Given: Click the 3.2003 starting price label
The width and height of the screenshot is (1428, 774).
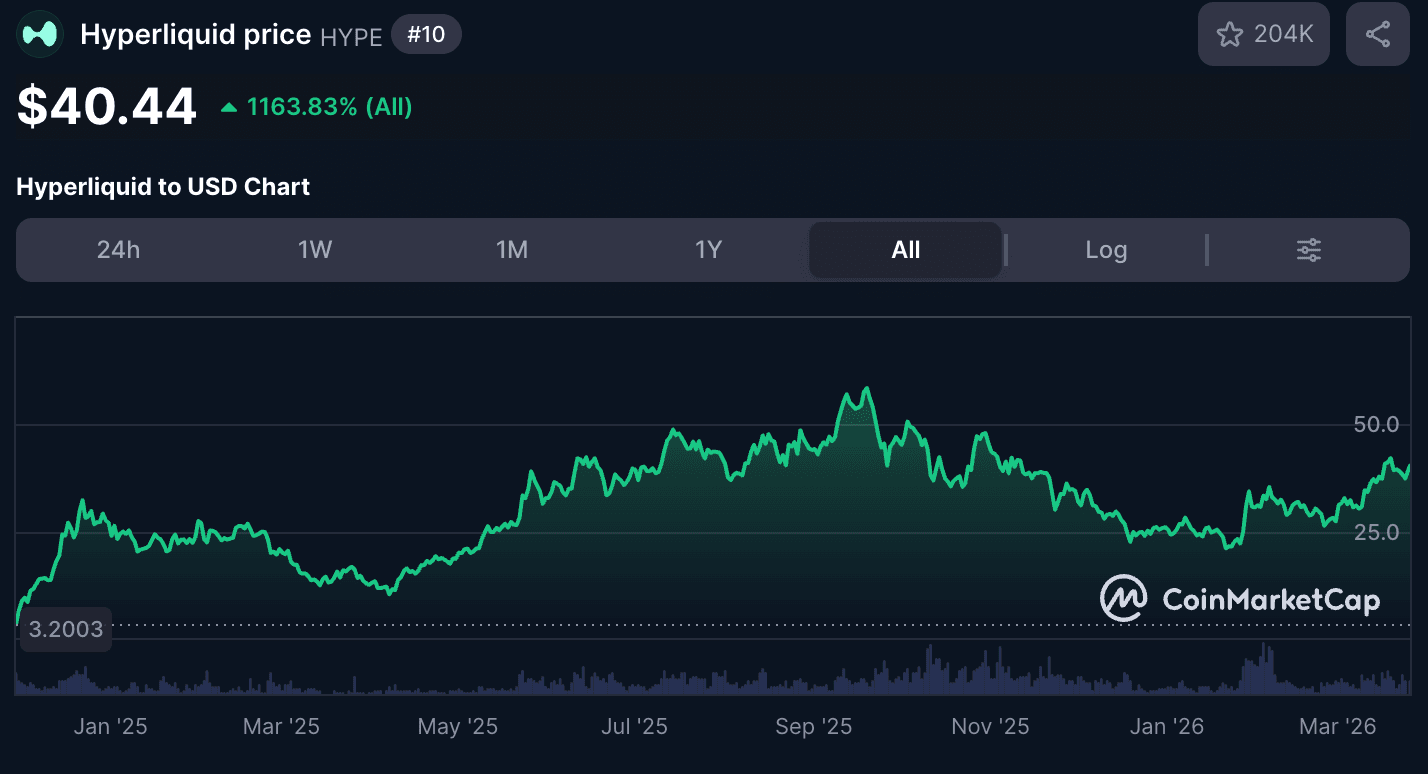Looking at the screenshot, I should click(x=66, y=629).
